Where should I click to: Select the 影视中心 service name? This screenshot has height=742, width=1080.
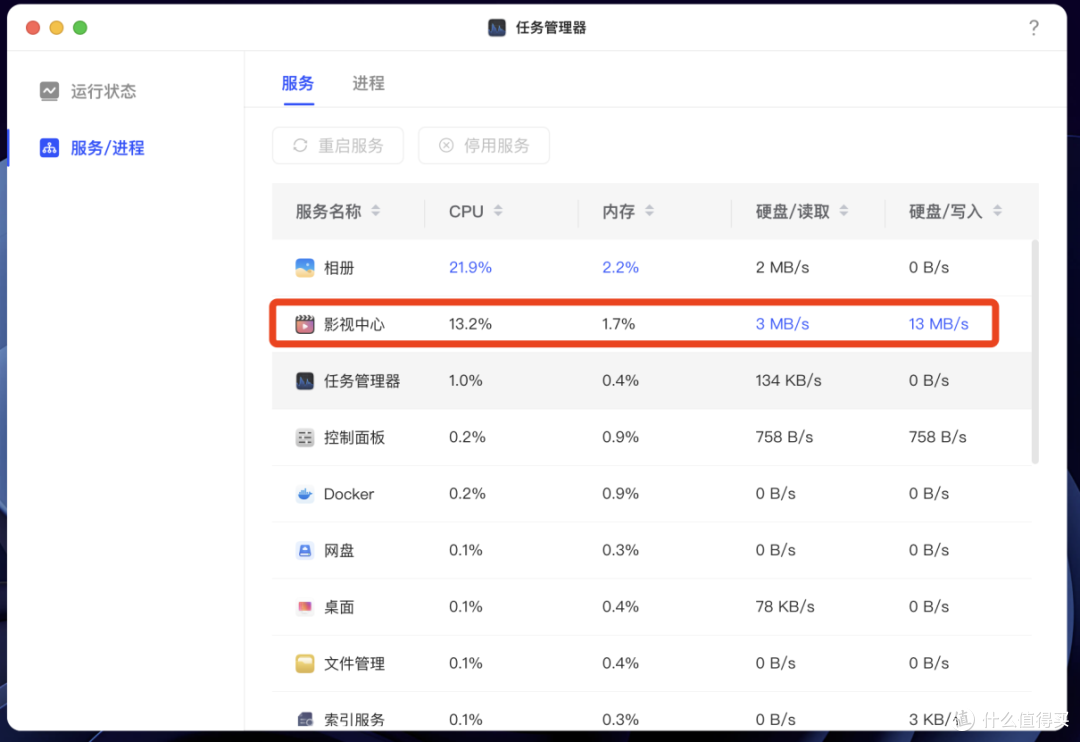354,324
